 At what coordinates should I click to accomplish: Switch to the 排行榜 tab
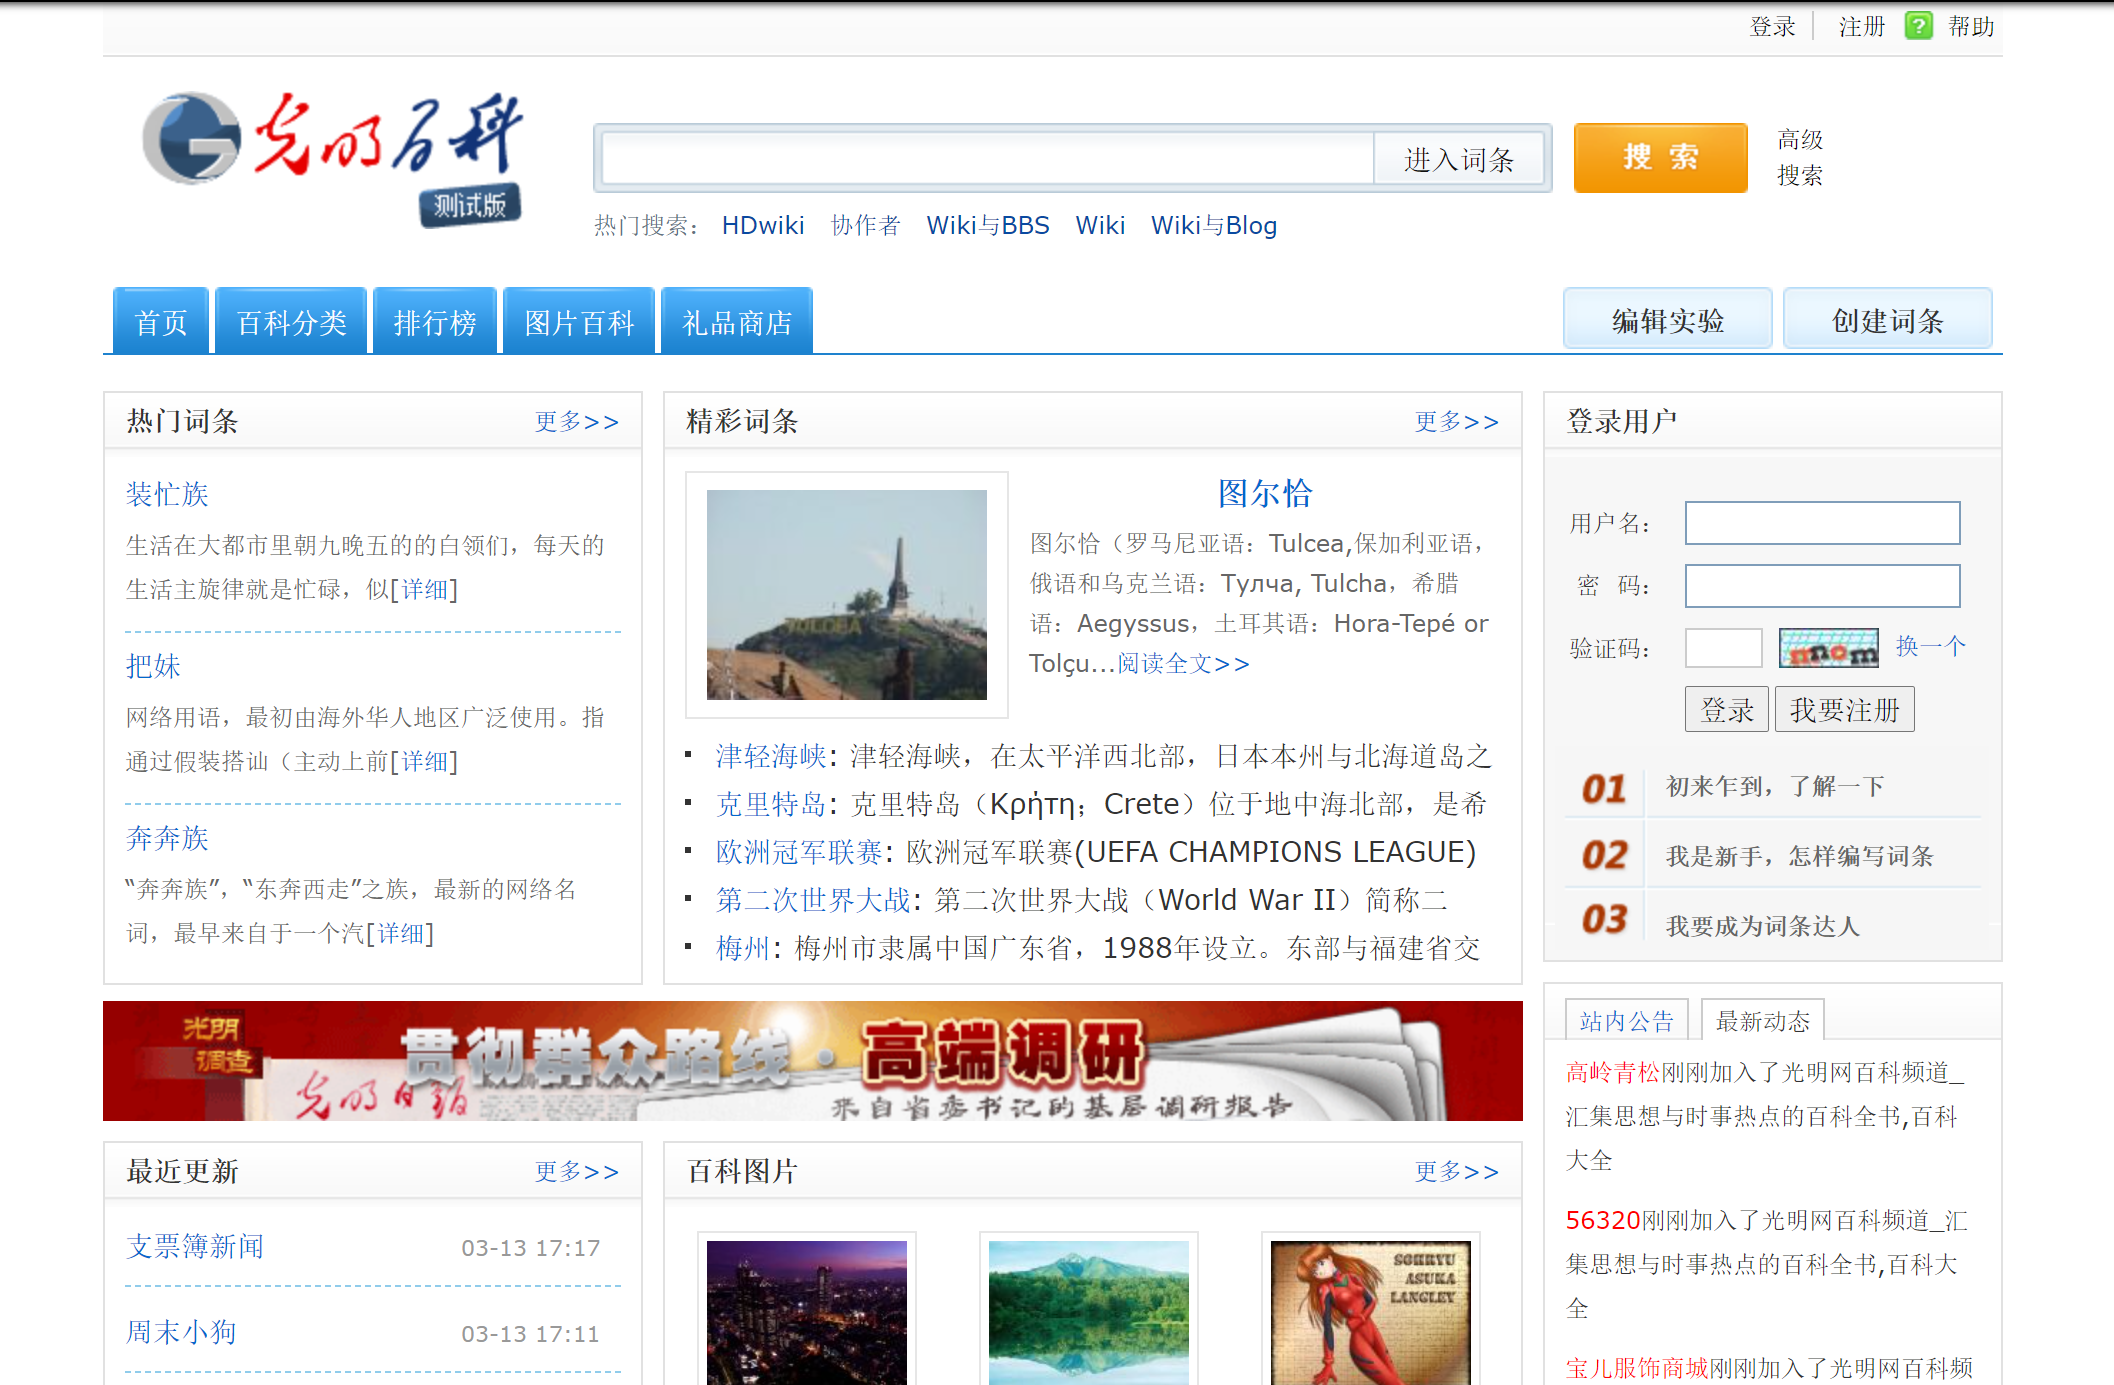coord(435,320)
